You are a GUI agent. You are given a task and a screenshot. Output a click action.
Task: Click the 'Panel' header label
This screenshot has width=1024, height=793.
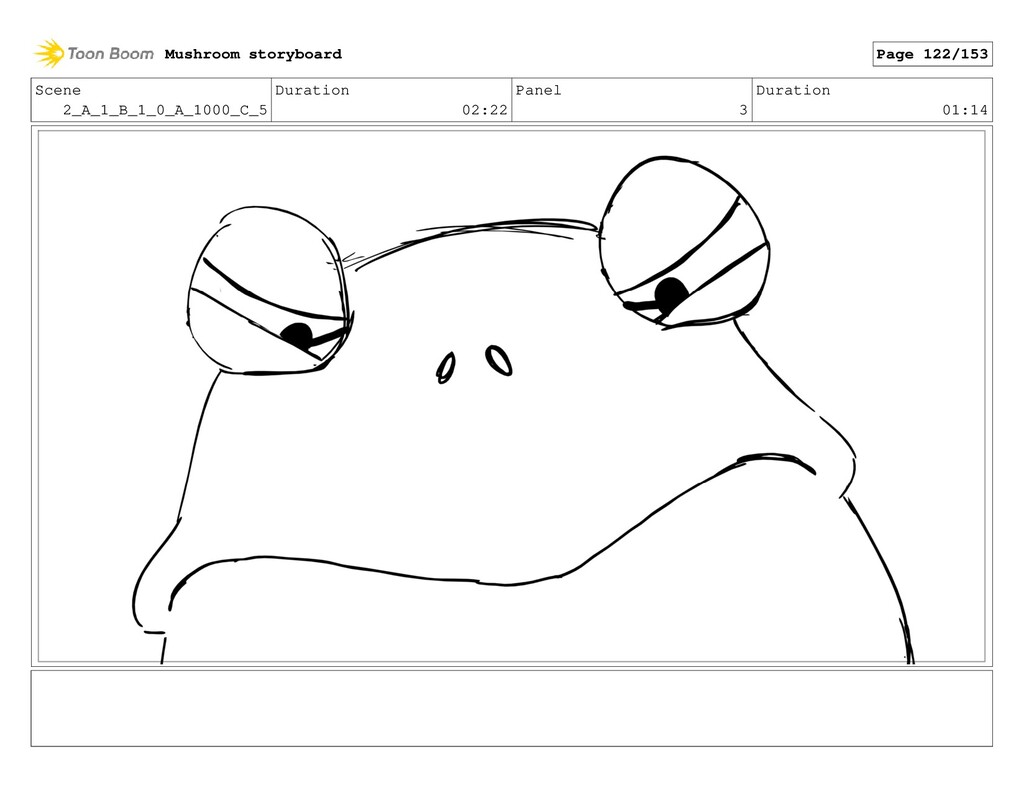coord(538,90)
